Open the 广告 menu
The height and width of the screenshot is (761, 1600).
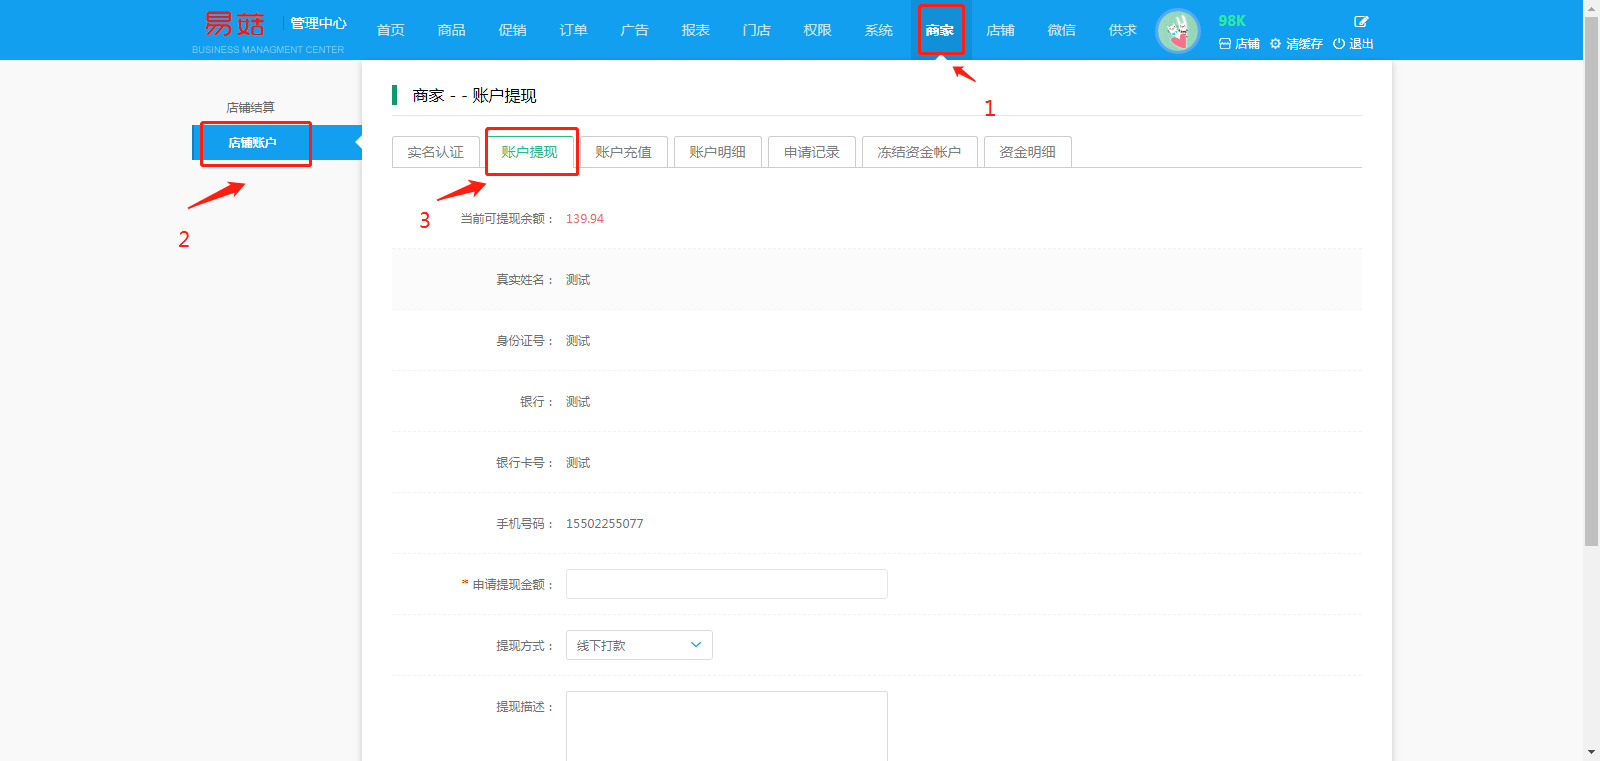point(635,30)
